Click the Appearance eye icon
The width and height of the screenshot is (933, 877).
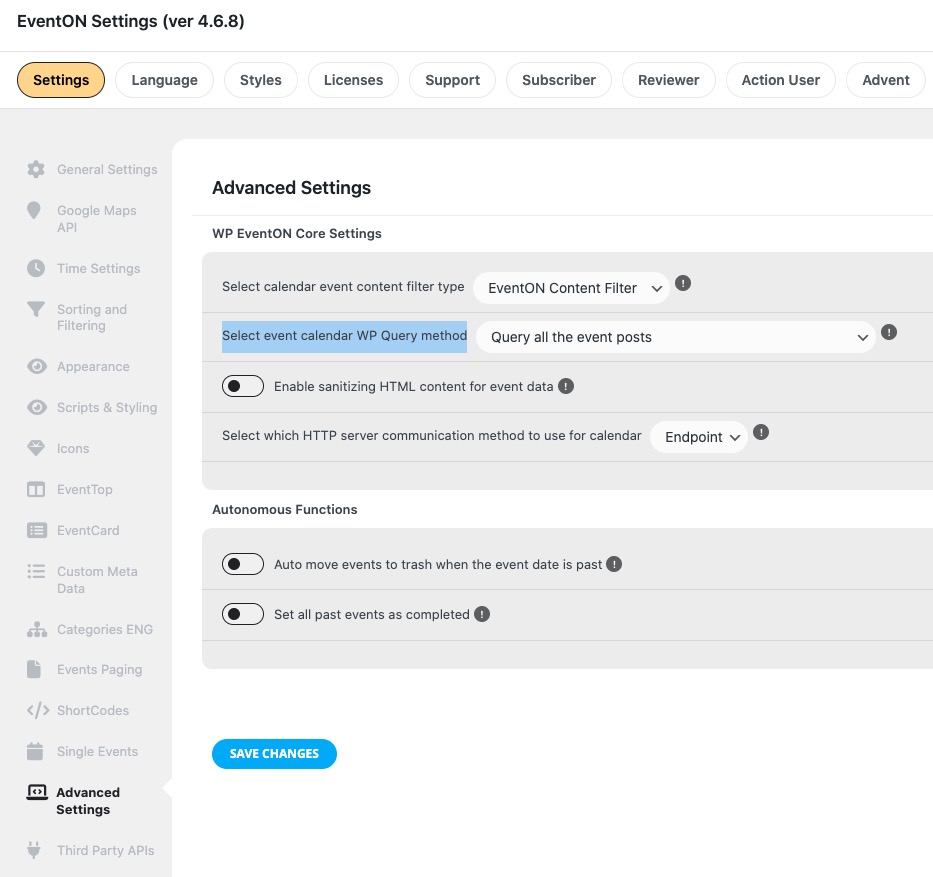37,367
